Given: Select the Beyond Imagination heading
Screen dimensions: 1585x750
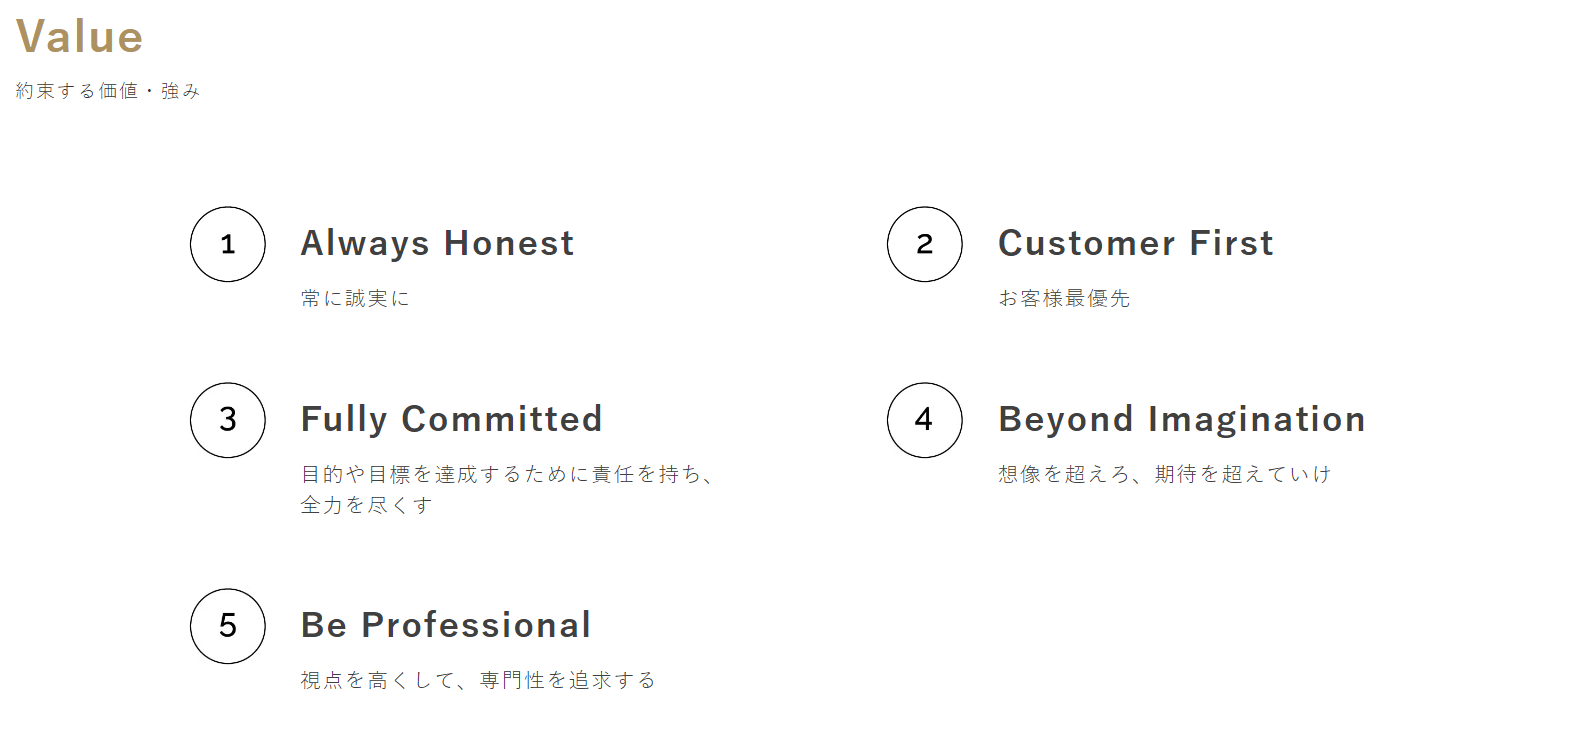Looking at the screenshot, I should tap(1182, 420).
